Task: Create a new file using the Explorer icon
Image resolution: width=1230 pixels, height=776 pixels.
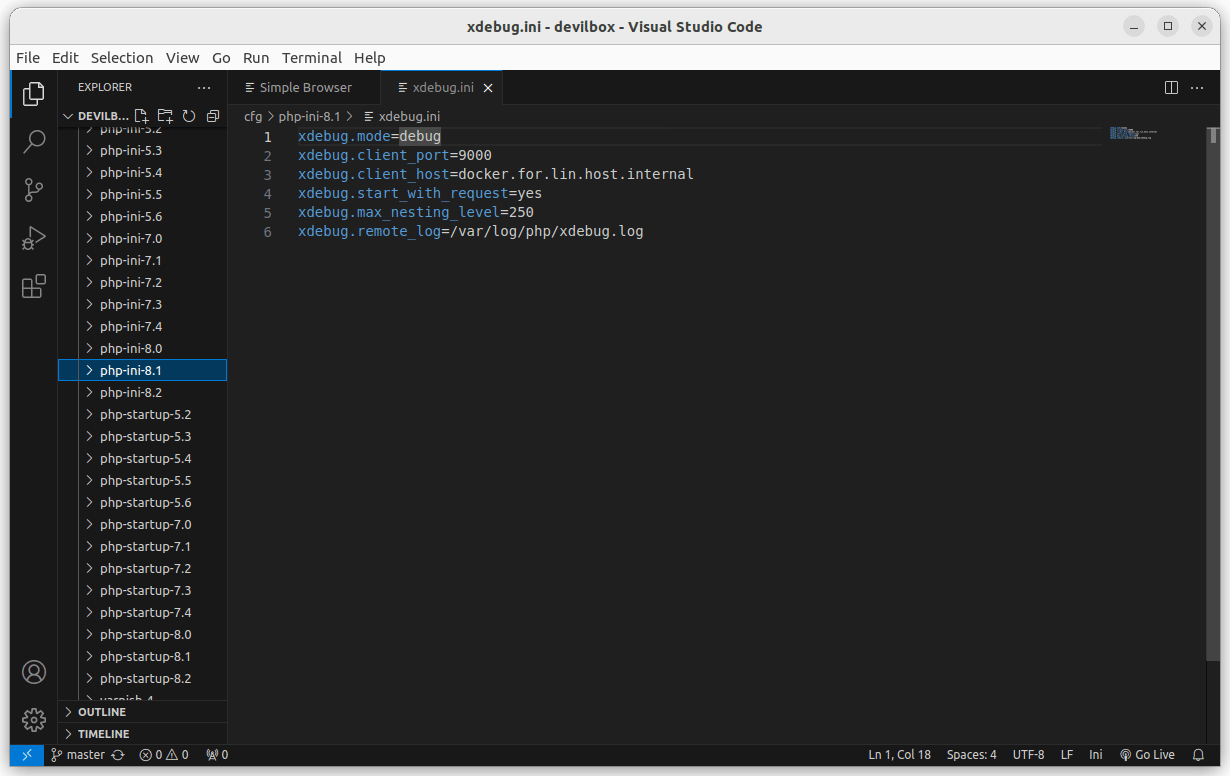Action: (141, 116)
